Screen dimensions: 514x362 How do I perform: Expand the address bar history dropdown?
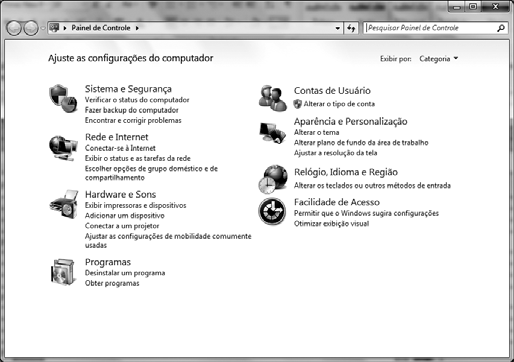338,28
